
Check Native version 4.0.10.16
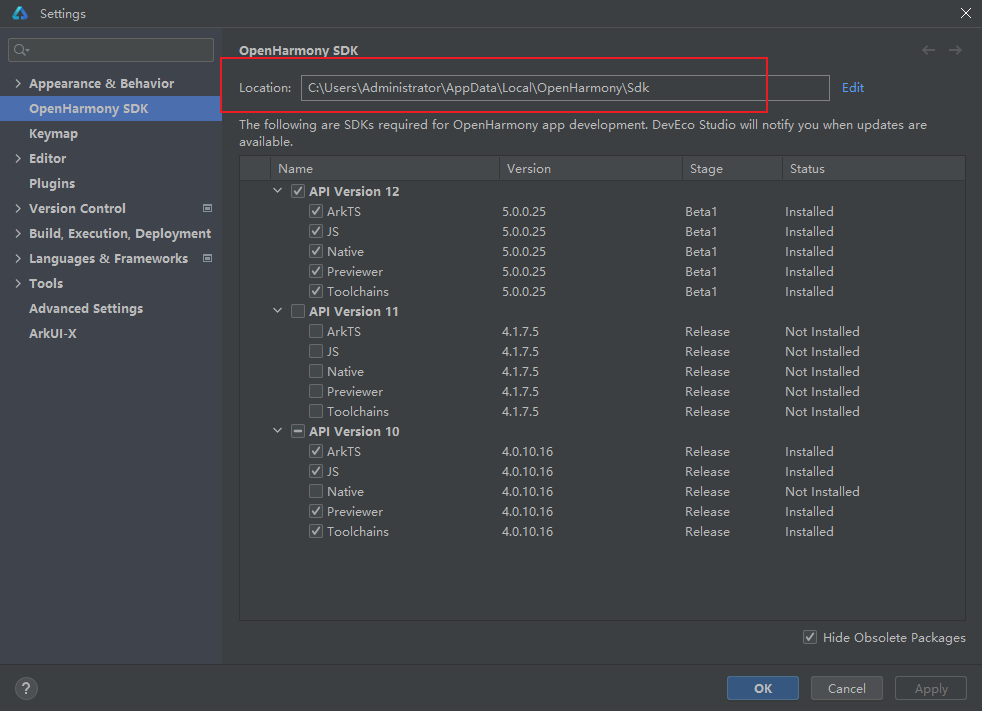pyautogui.click(x=316, y=491)
